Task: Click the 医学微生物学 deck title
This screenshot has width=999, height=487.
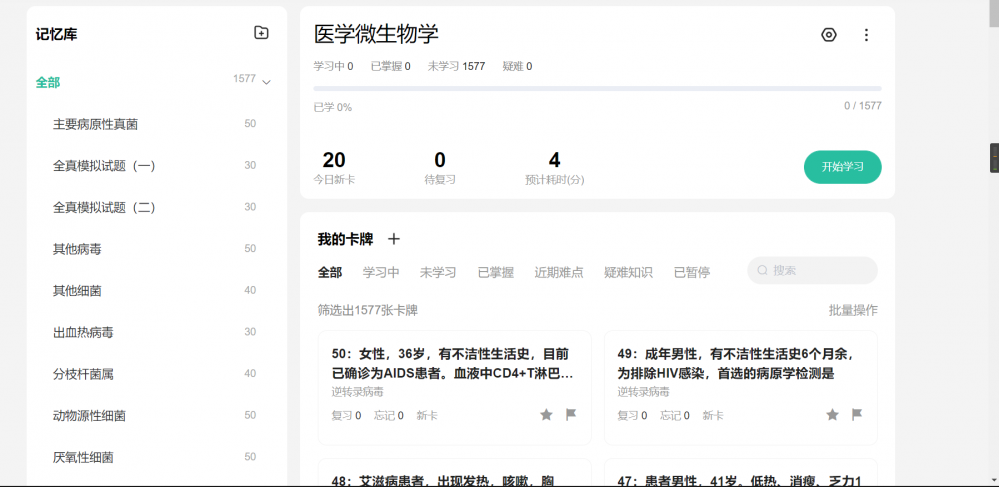Action: (376, 34)
